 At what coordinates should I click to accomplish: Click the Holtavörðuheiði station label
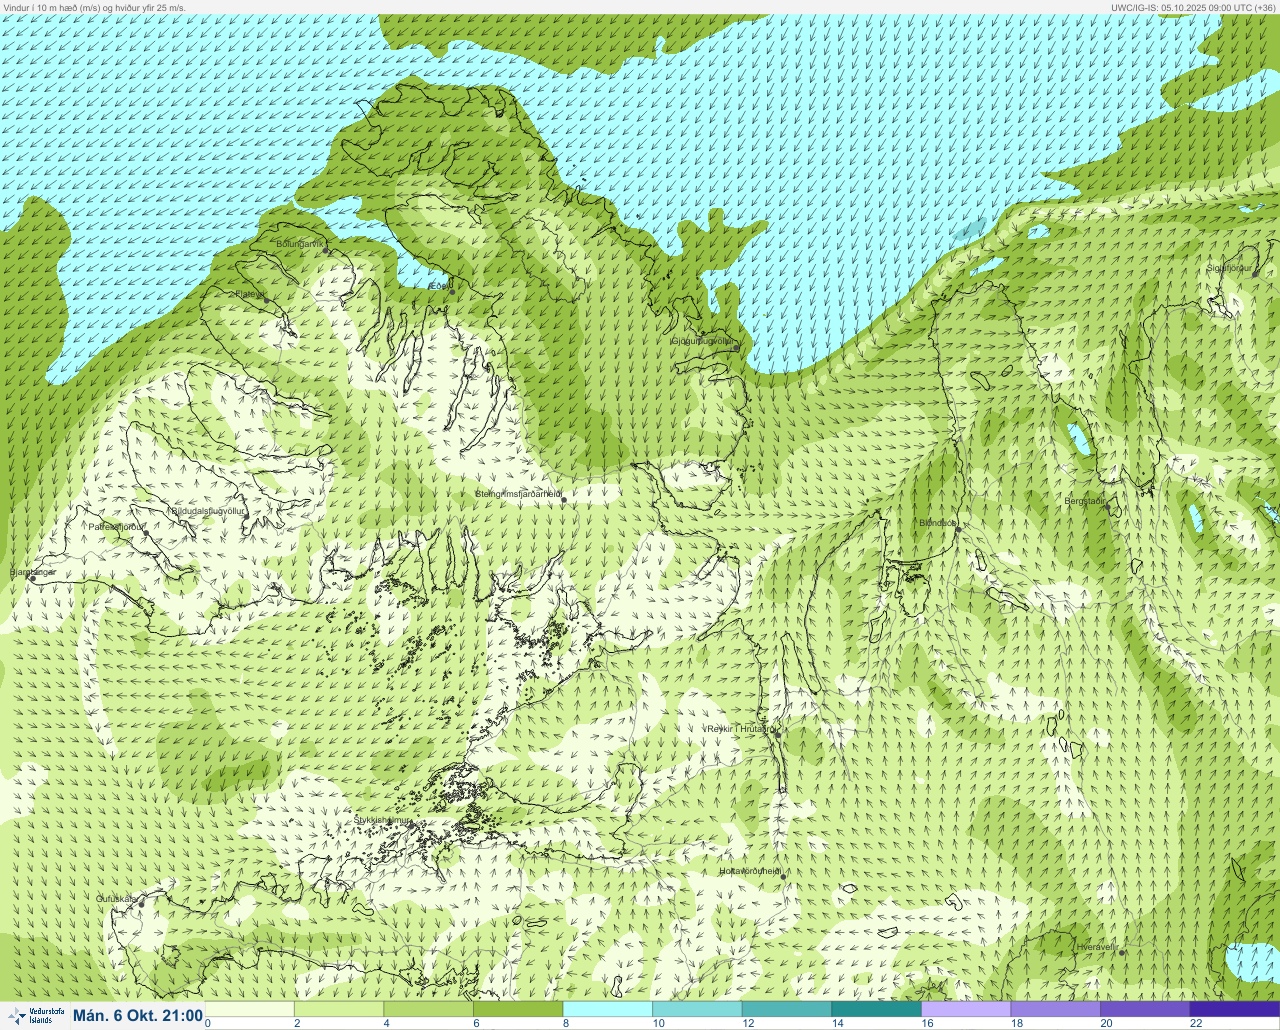click(750, 871)
